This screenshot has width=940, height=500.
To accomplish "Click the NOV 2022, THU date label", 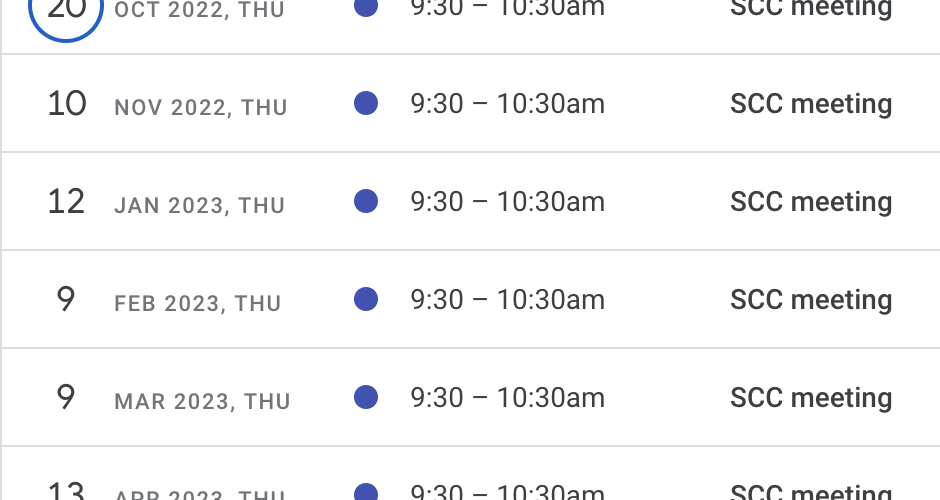I will pos(201,107).
